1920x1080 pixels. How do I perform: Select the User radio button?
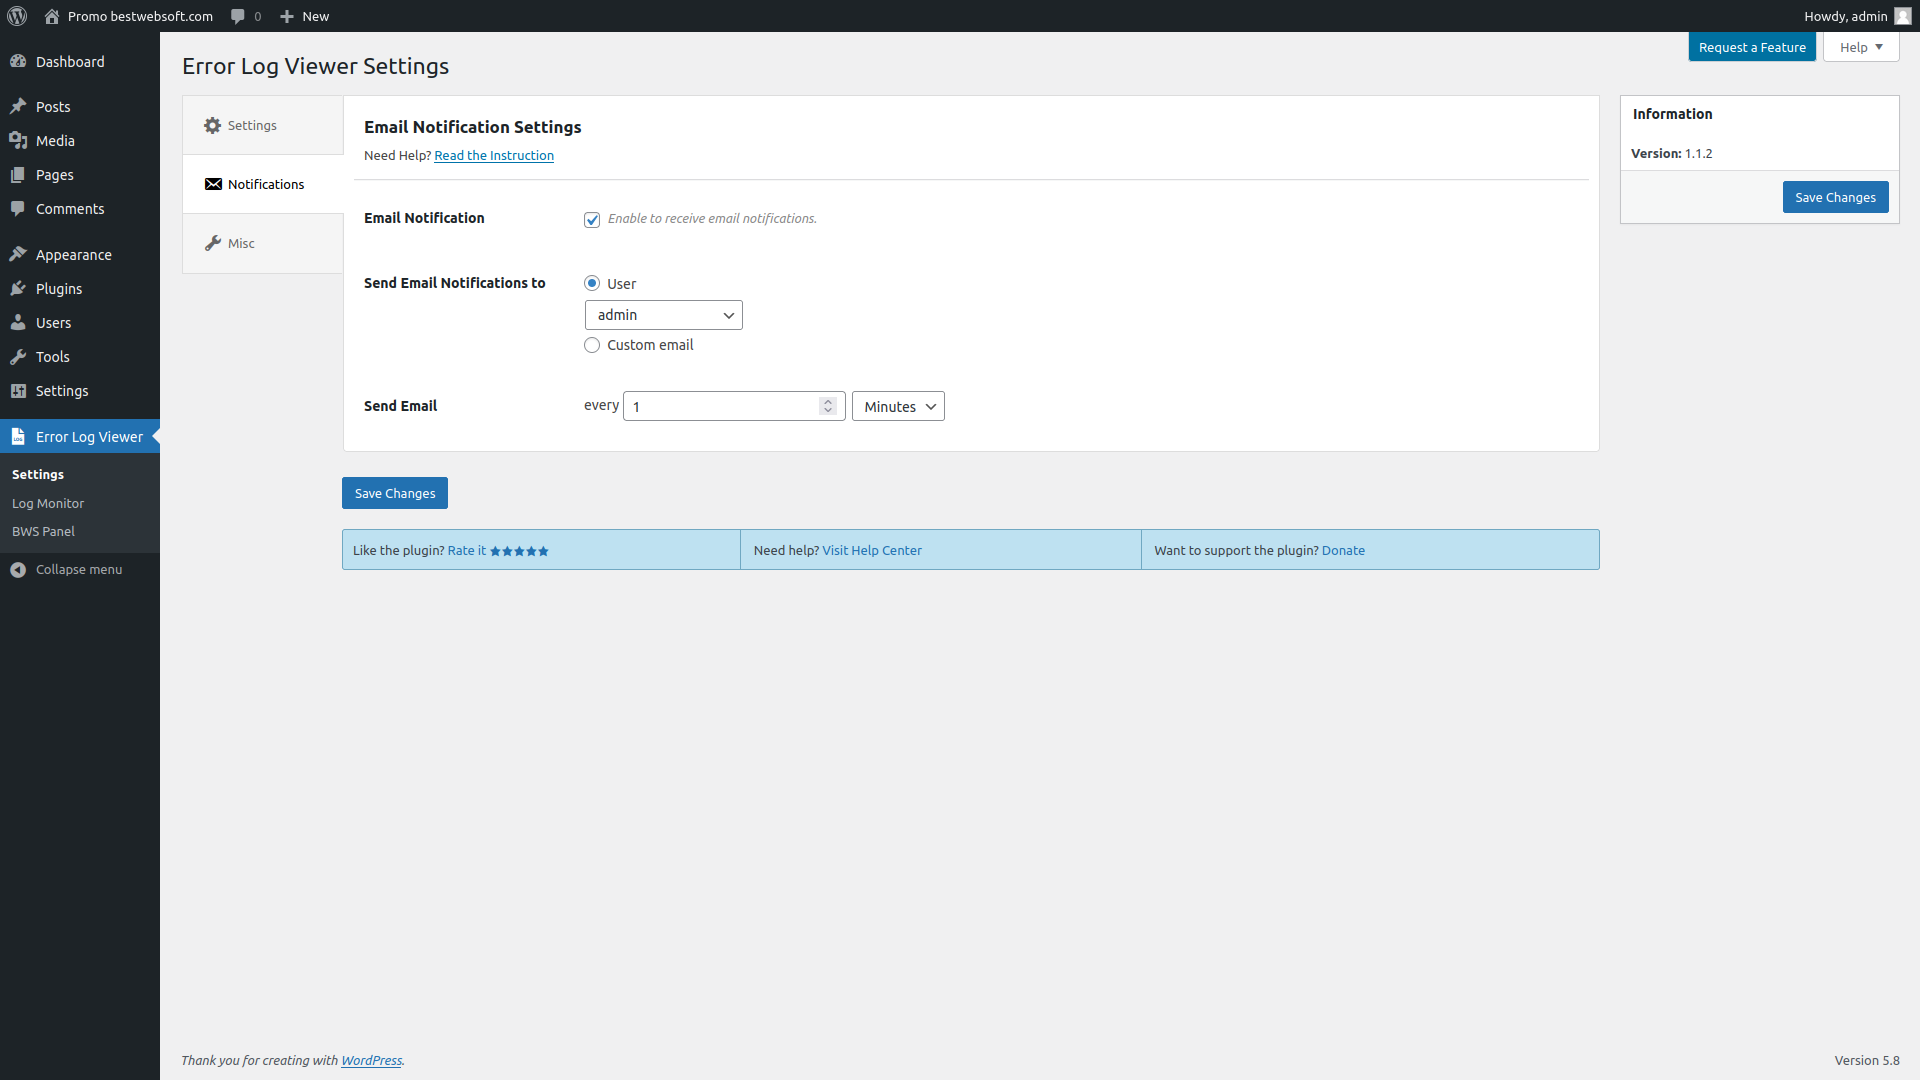click(x=592, y=284)
